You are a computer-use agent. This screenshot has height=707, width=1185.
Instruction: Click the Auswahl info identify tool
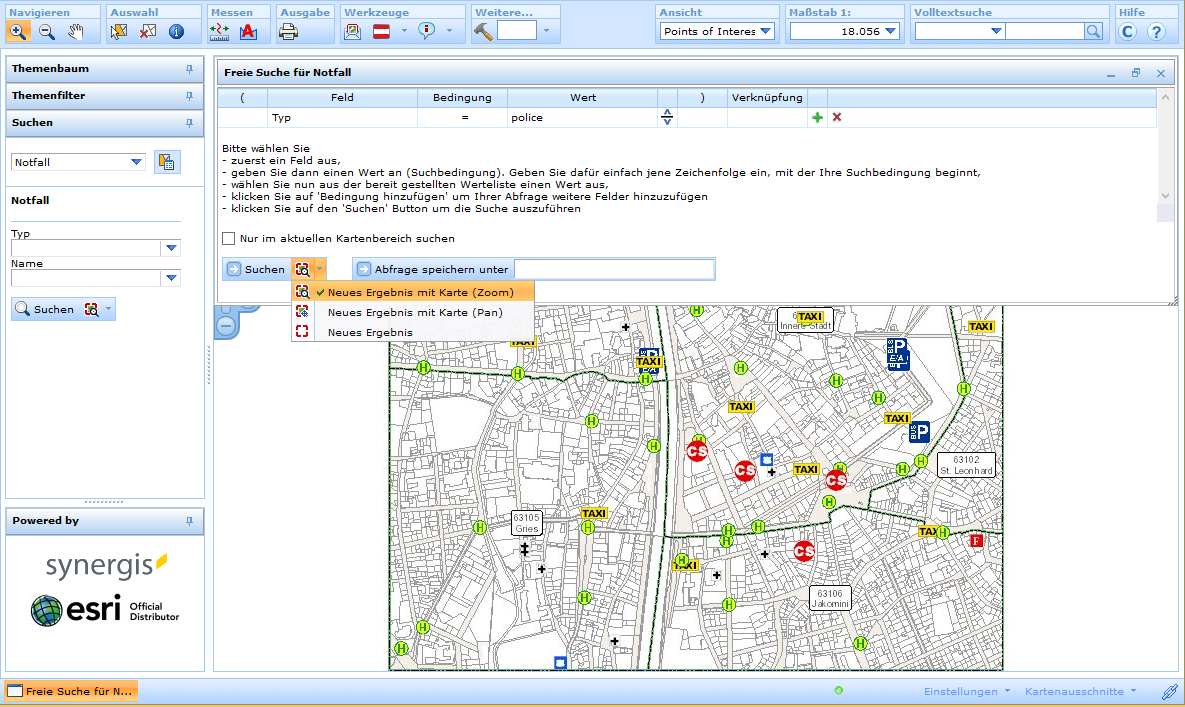(176, 31)
